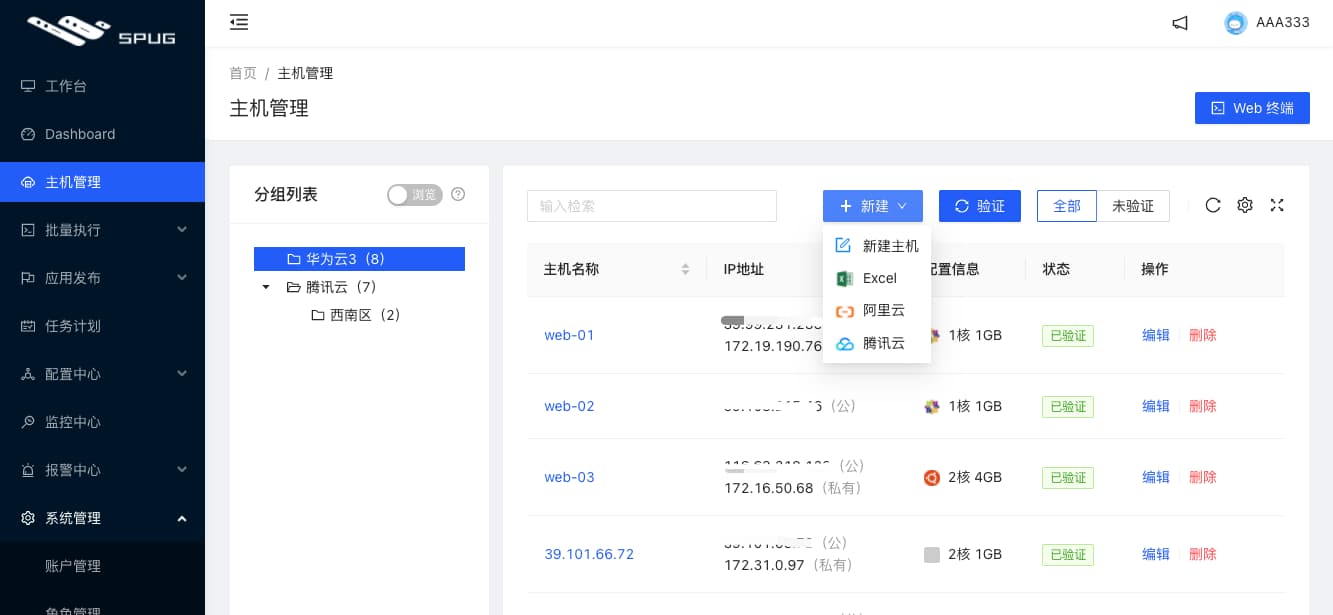
Task: Click the 输入检索 search field
Action: [652, 206]
